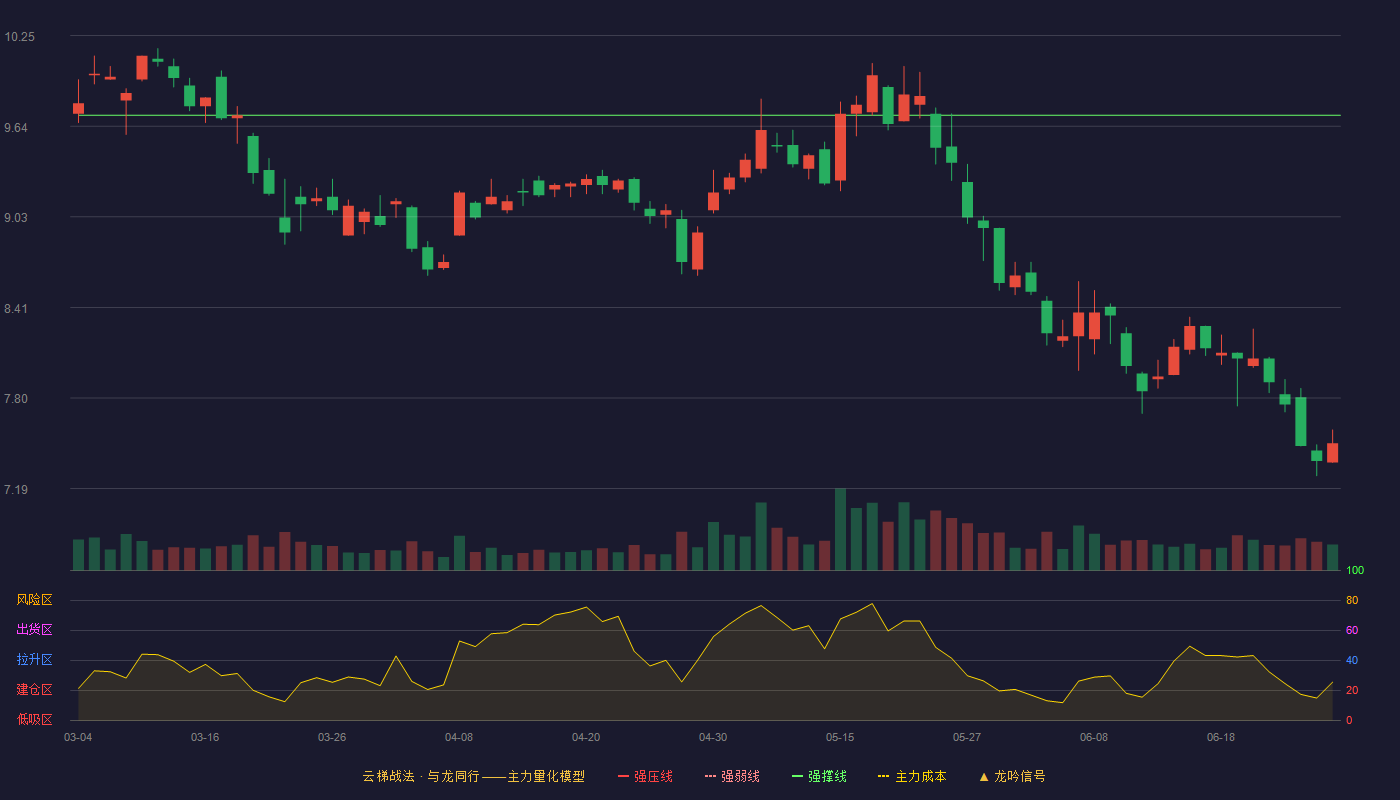
Task: Toggle the 强压线 legend series
Action: pyautogui.click(x=645, y=776)
